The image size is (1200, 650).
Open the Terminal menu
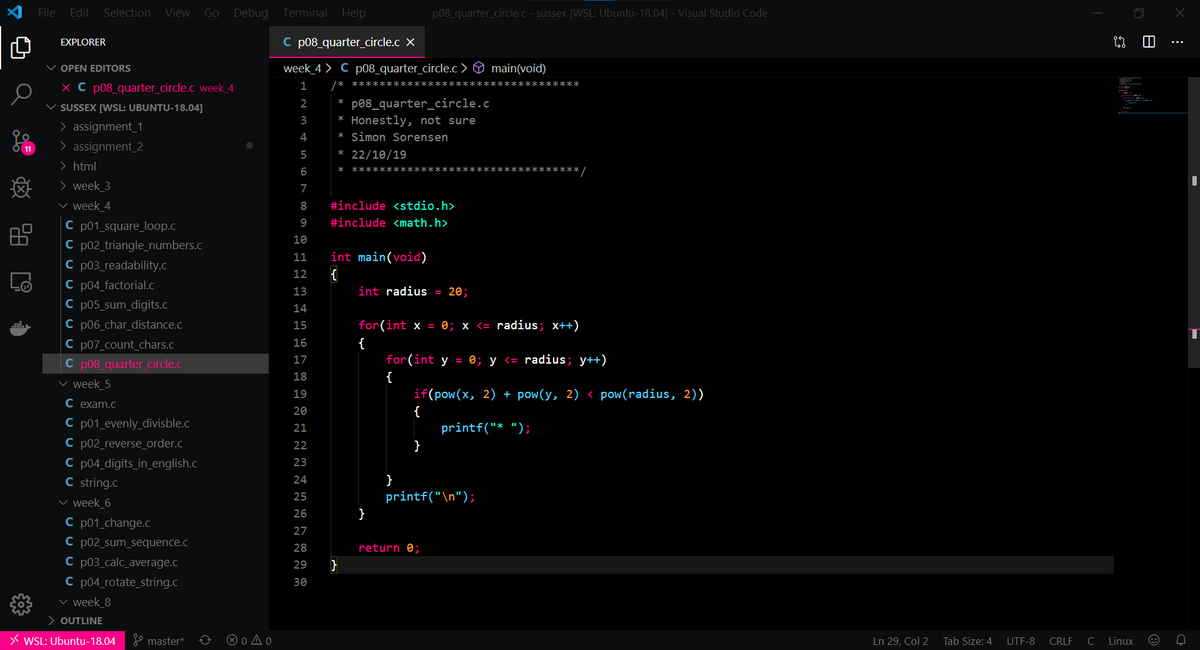click(304, 13)
